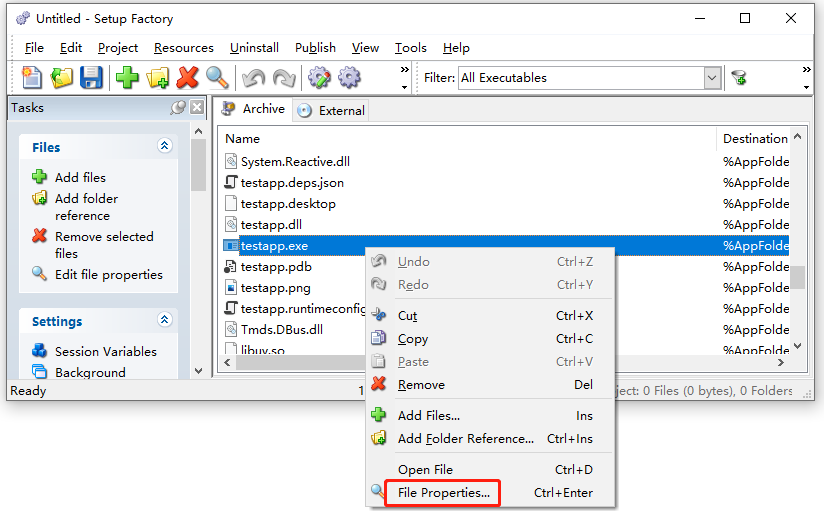Open the Project menu

[x=118, y=48]
